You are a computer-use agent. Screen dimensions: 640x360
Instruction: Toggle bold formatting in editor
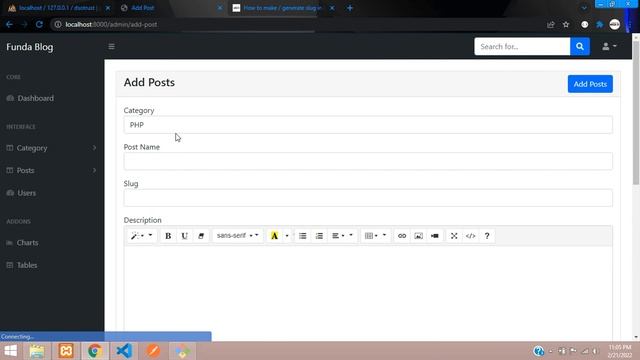[x=168, y=236]
